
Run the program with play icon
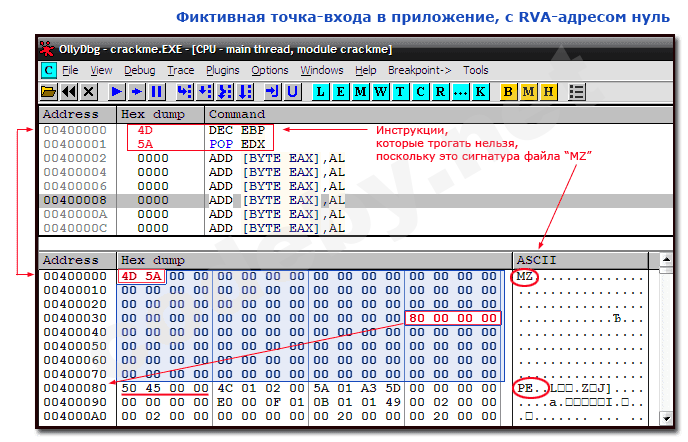coord(117,92)
